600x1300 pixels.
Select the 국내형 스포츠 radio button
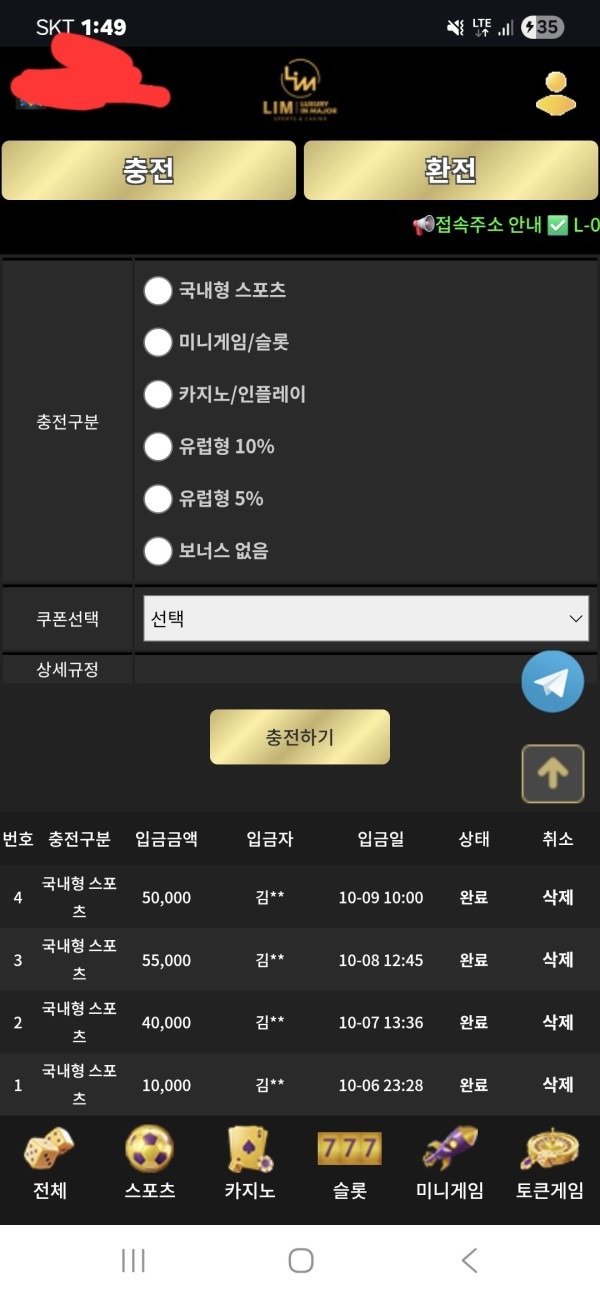click(x=158, y=291)
